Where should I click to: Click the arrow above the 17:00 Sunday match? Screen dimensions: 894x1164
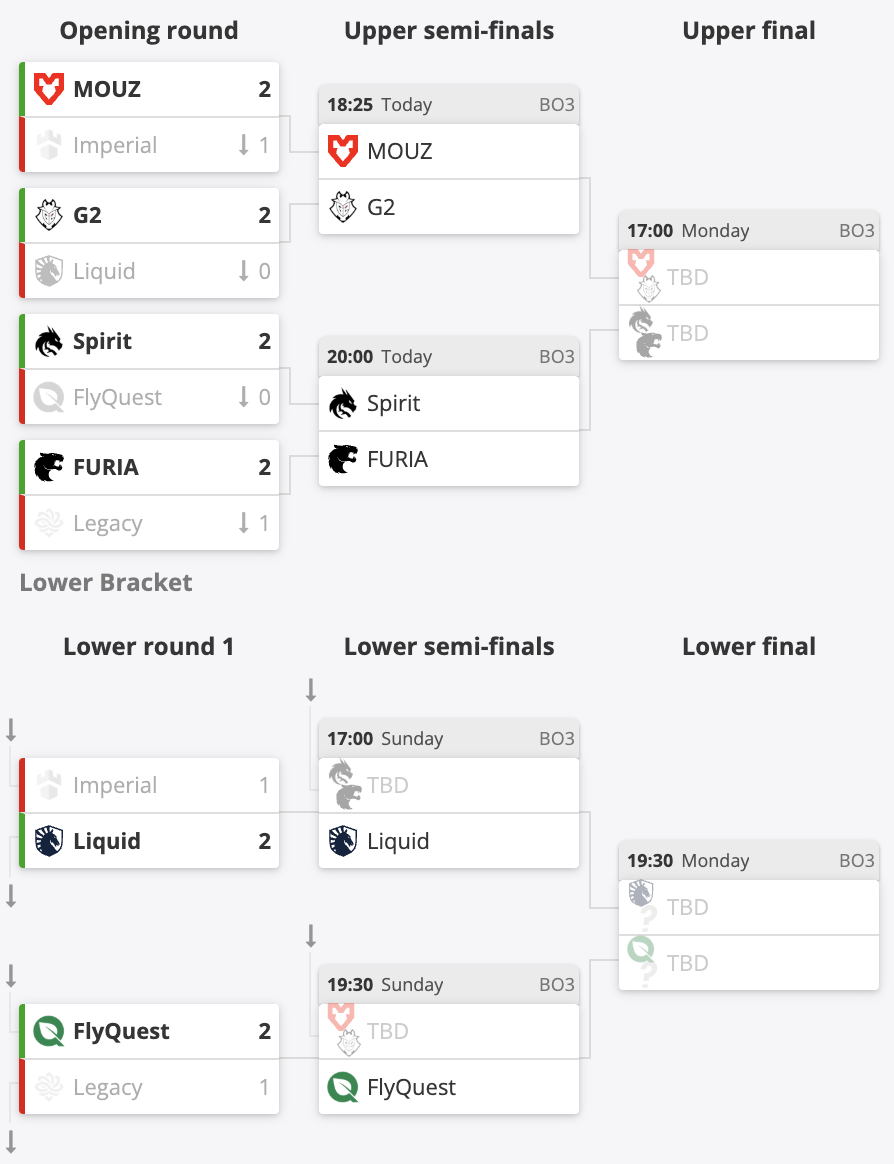pyautogui.click(x=311, y=690)
